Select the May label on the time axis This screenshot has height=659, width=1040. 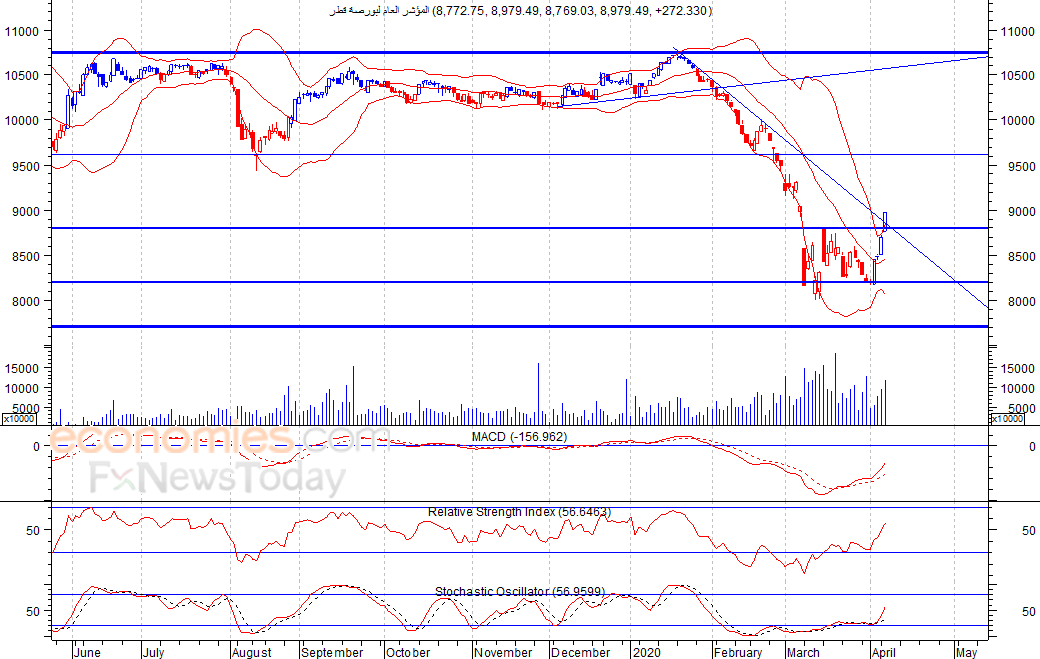[x=967, y=652]
